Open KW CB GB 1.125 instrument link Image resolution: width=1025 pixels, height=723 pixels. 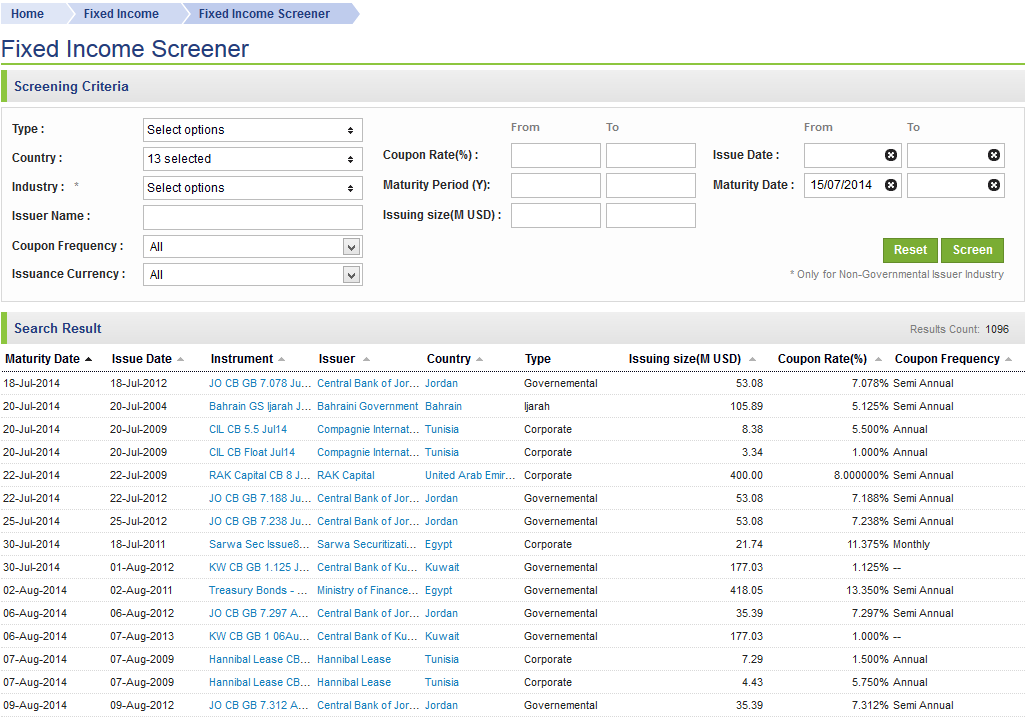(260, 567)
